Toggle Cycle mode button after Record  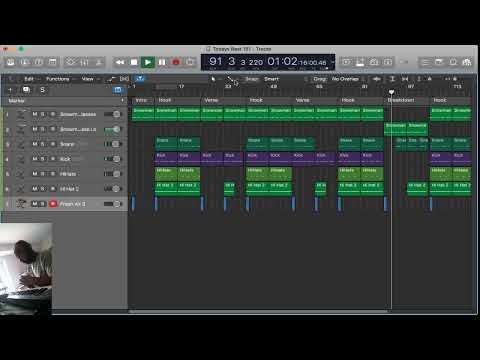click(190, 62)
